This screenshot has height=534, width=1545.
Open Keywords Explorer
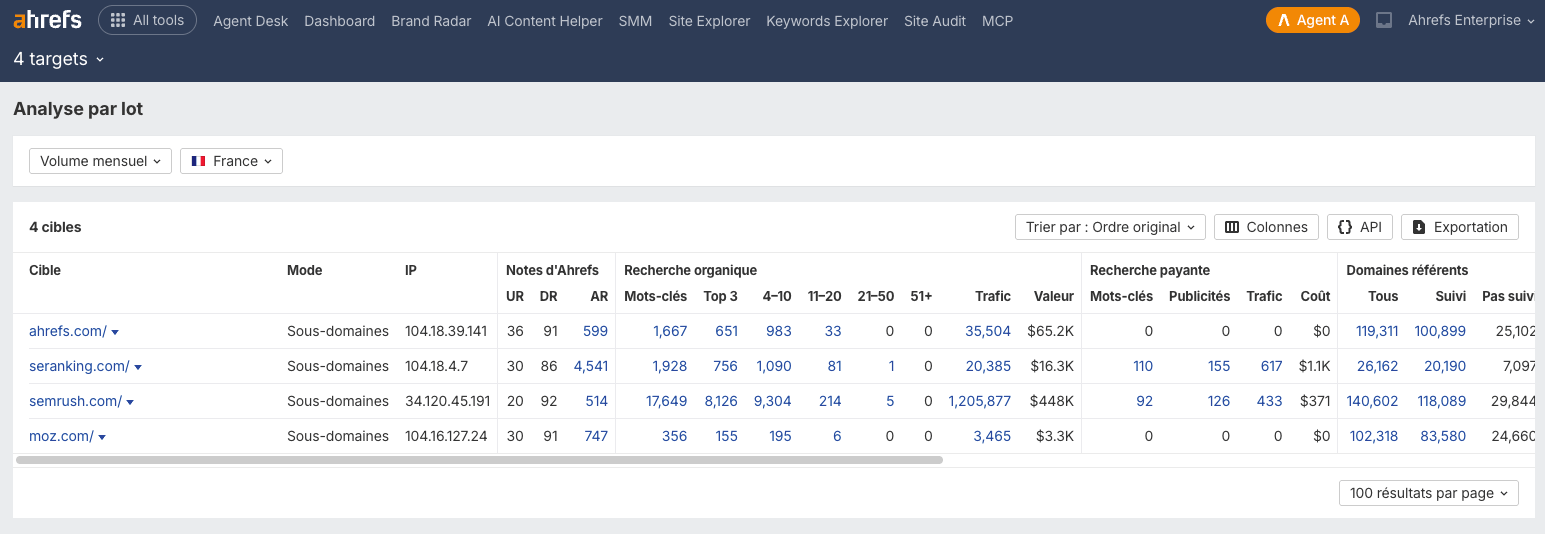click(x=827, y=21)
